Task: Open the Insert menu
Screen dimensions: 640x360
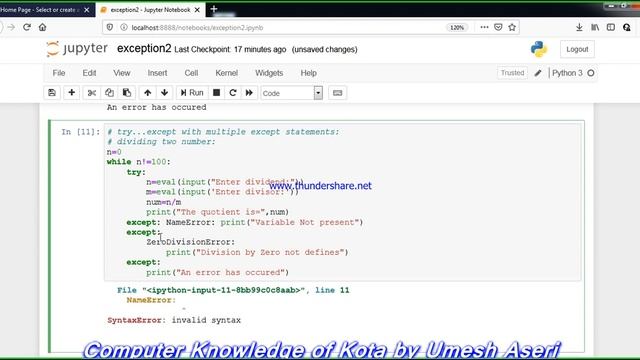Action: coord(158,73)
